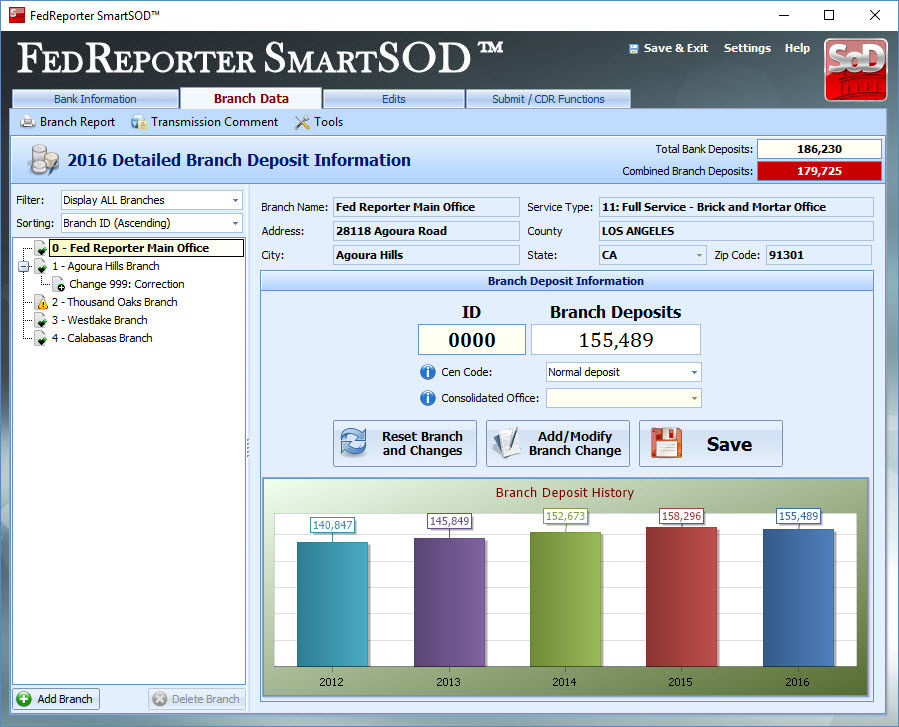Viewport: 899px width, 727px height.
Task: Select Change 999: Correction in tree
Action: point(127,284)
